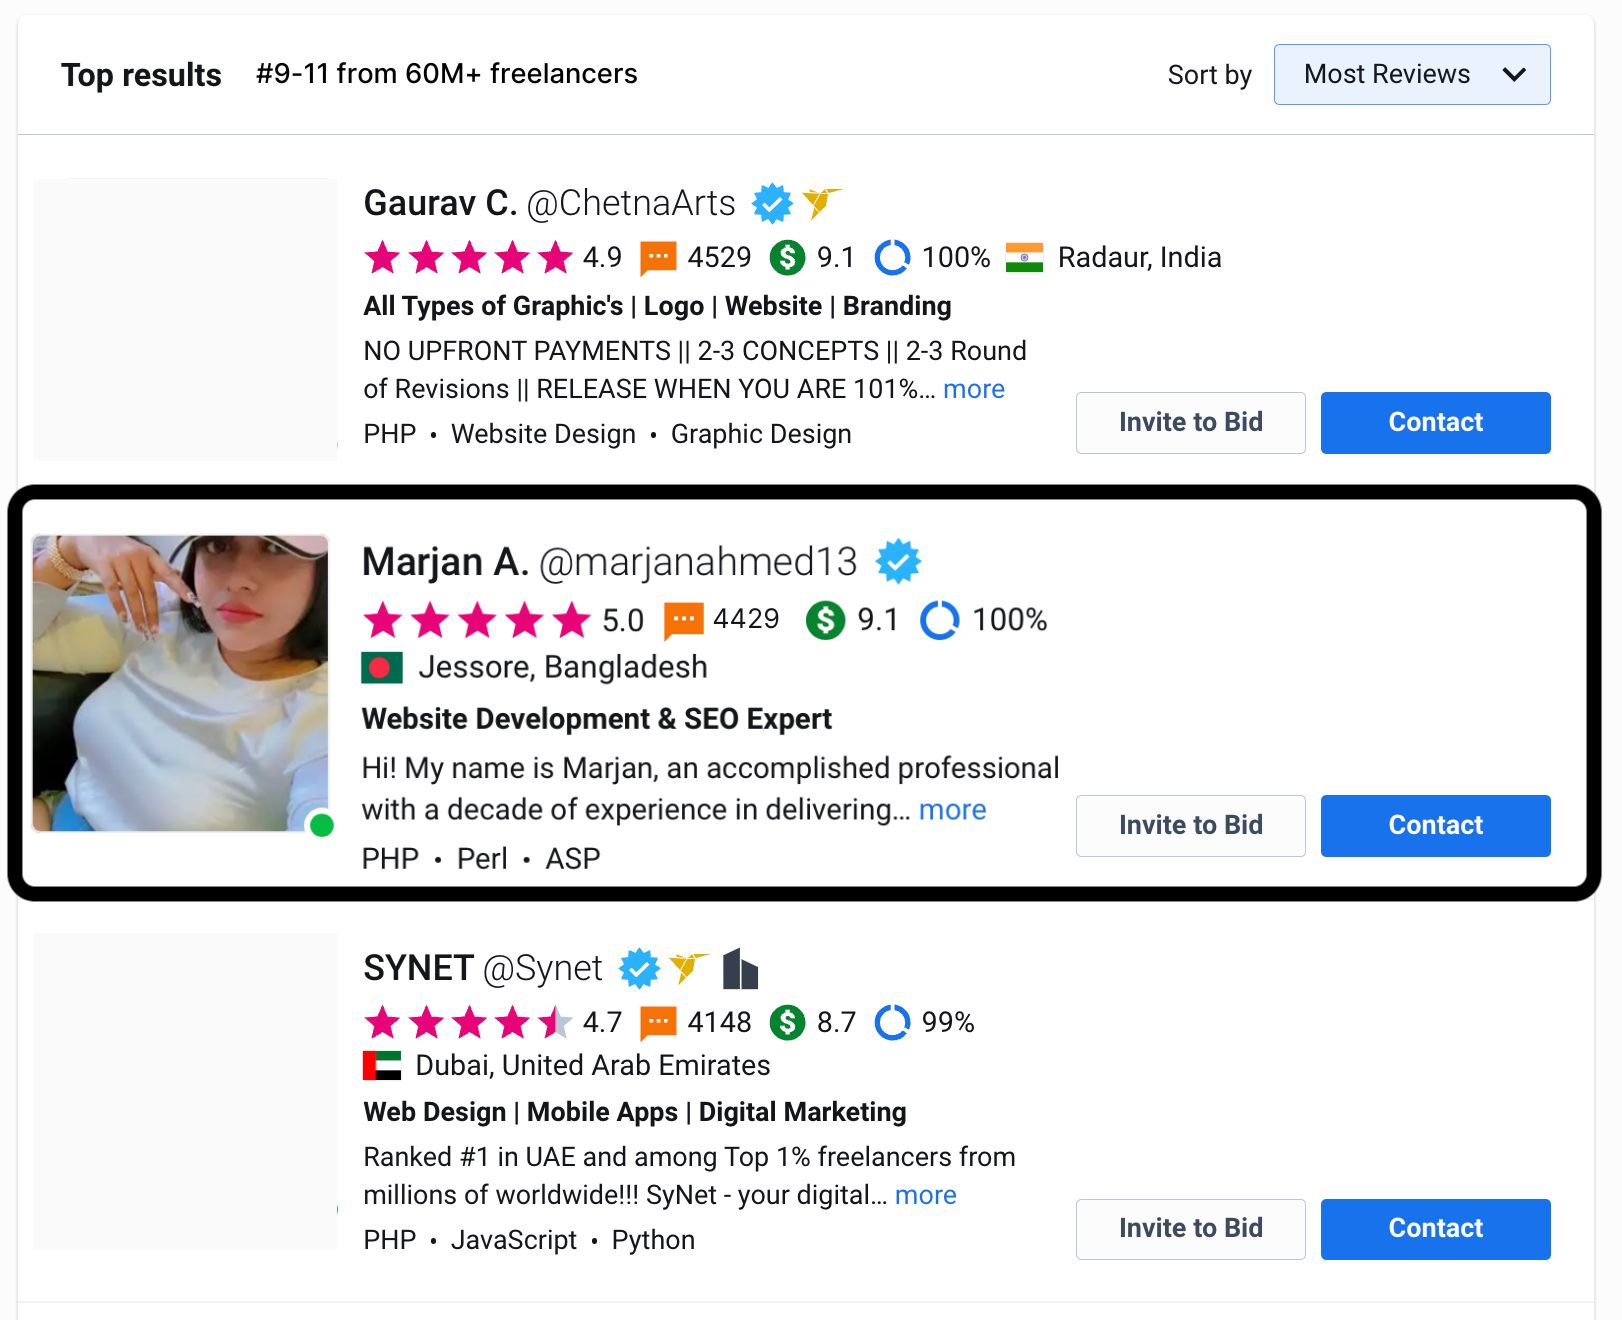This screenshot has width=1622, height=1320.
Task: Expand Gaurav C.'s description with more link
Action: tap(973, 389)
